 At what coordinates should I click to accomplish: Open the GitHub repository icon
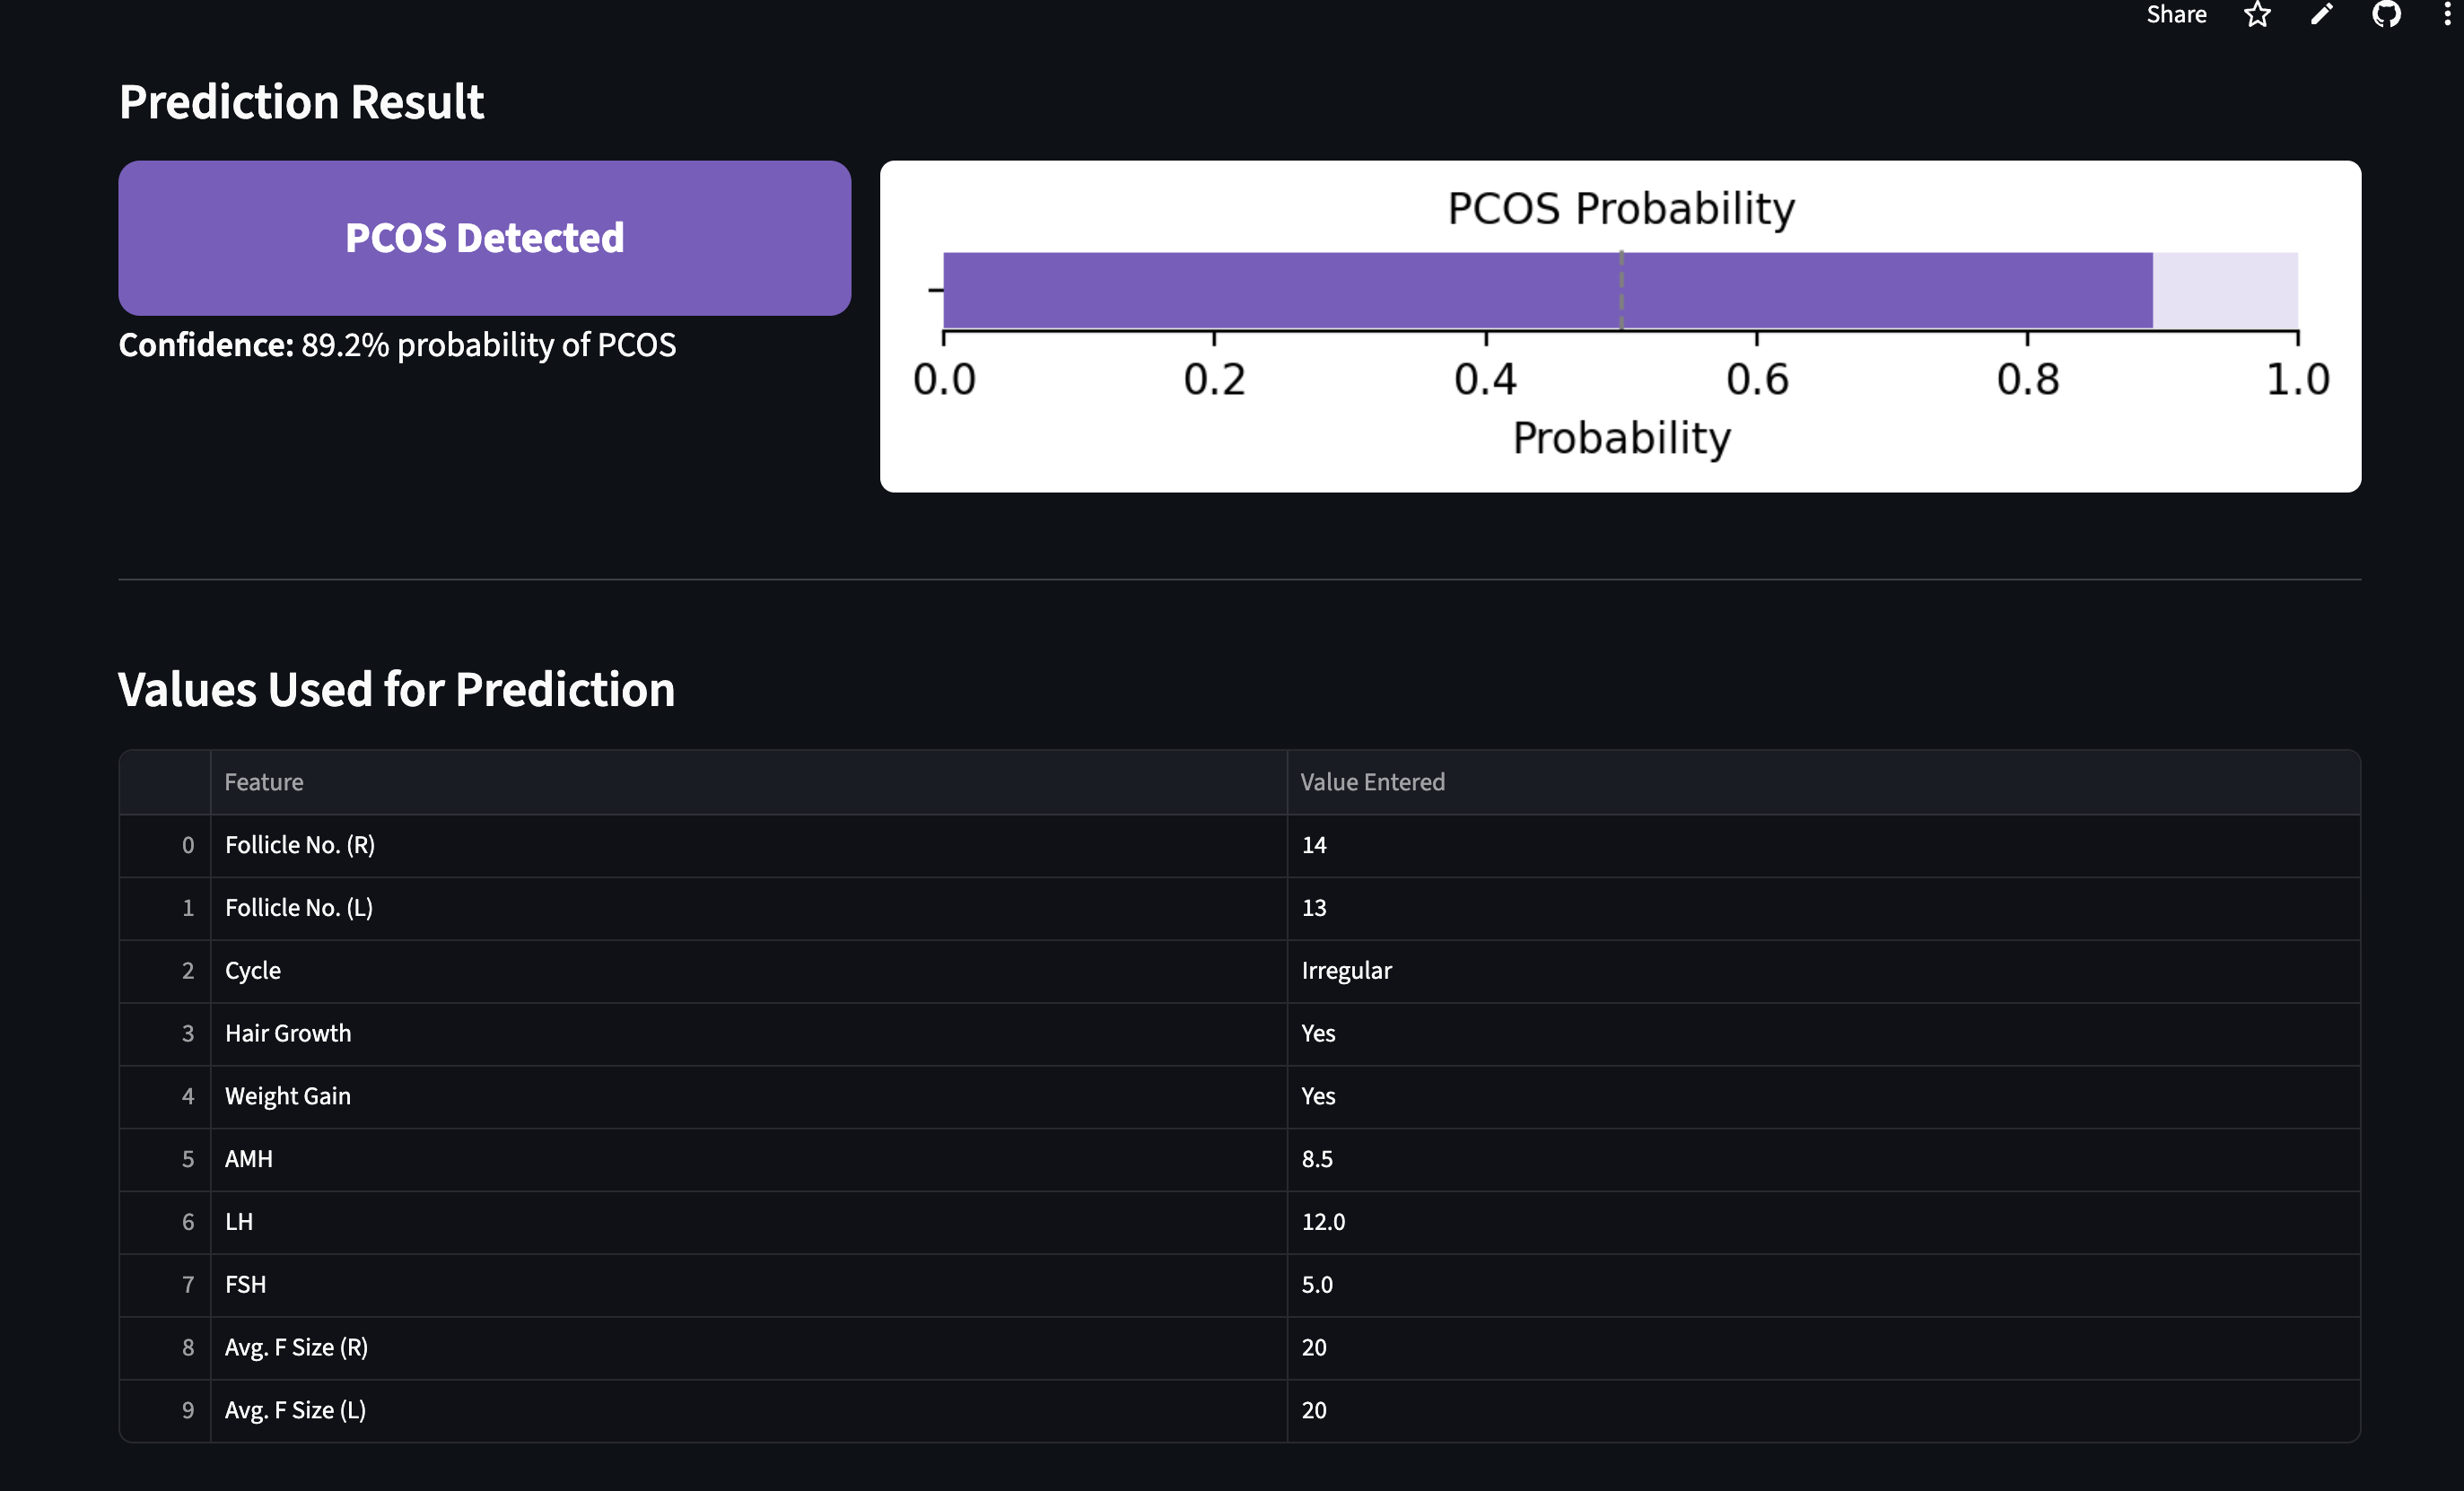tap(2386, 15)
